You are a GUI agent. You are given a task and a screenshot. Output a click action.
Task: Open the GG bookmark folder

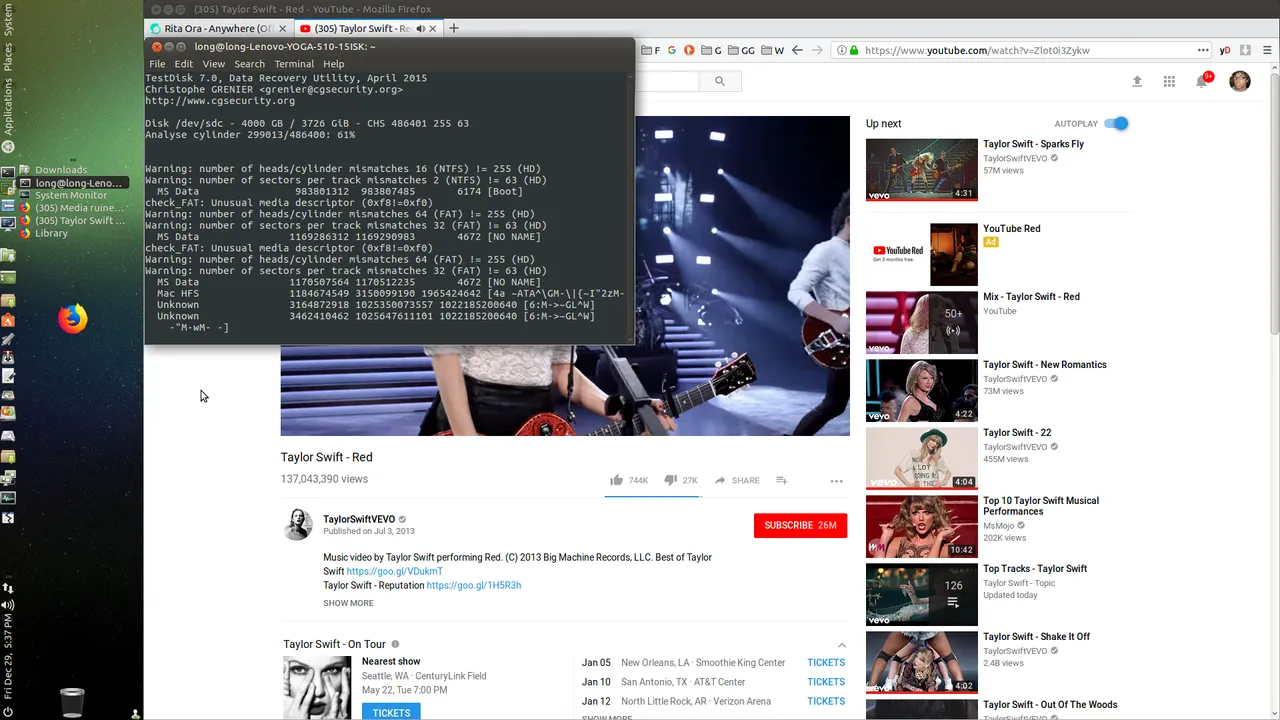click(742, 50)
